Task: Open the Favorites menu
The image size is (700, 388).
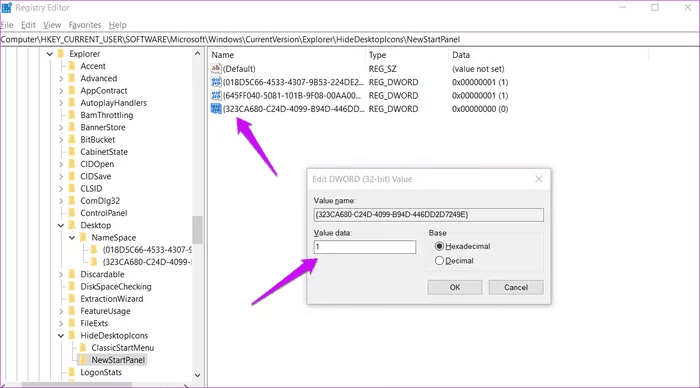Action: (85, 25)
